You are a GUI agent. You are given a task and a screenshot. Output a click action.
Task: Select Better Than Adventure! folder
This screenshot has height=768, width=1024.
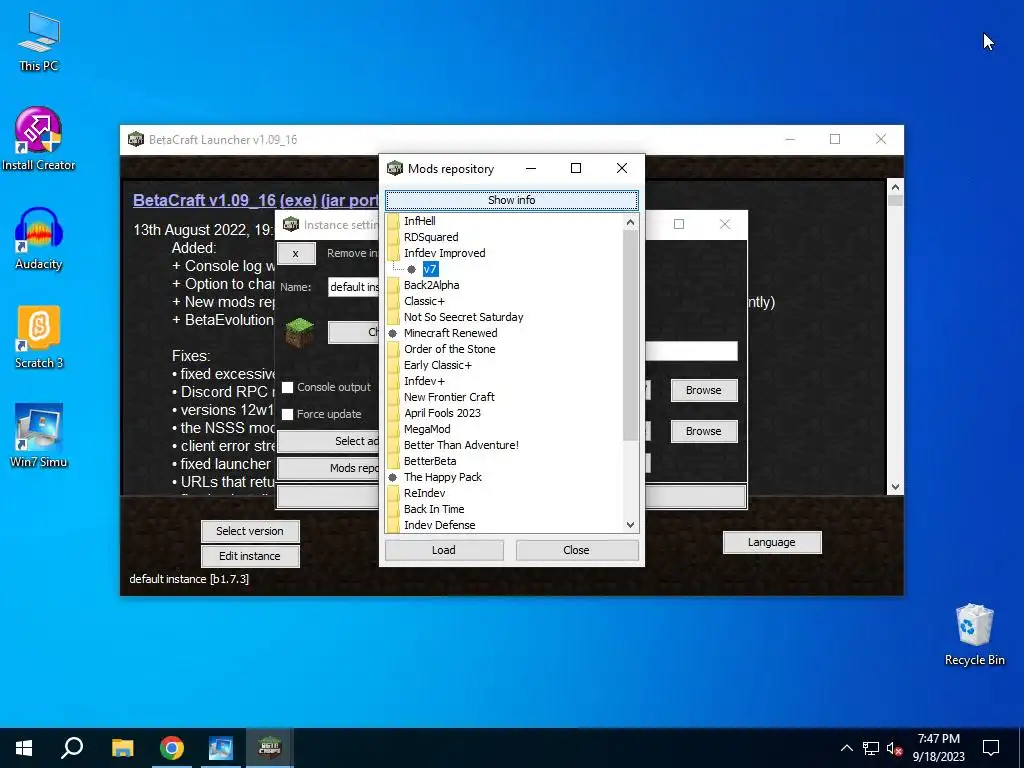(x=461, y=445)
